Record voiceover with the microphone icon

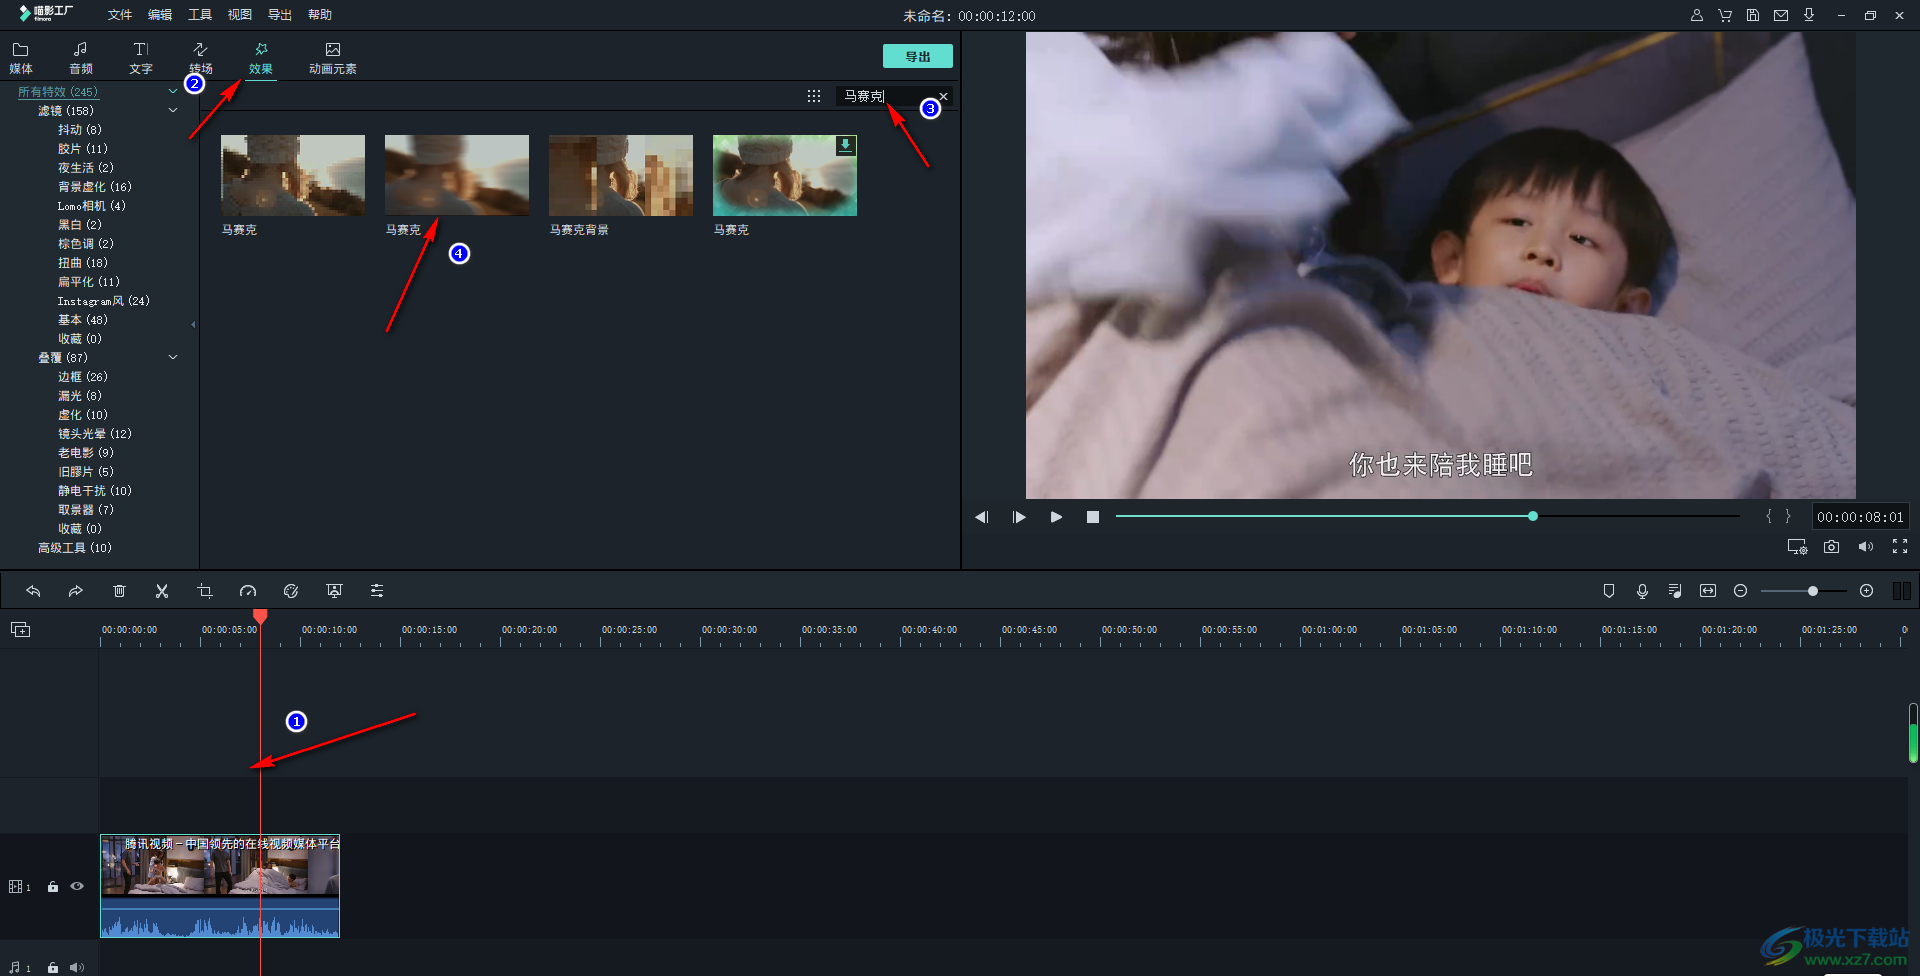click(1642, 591)
